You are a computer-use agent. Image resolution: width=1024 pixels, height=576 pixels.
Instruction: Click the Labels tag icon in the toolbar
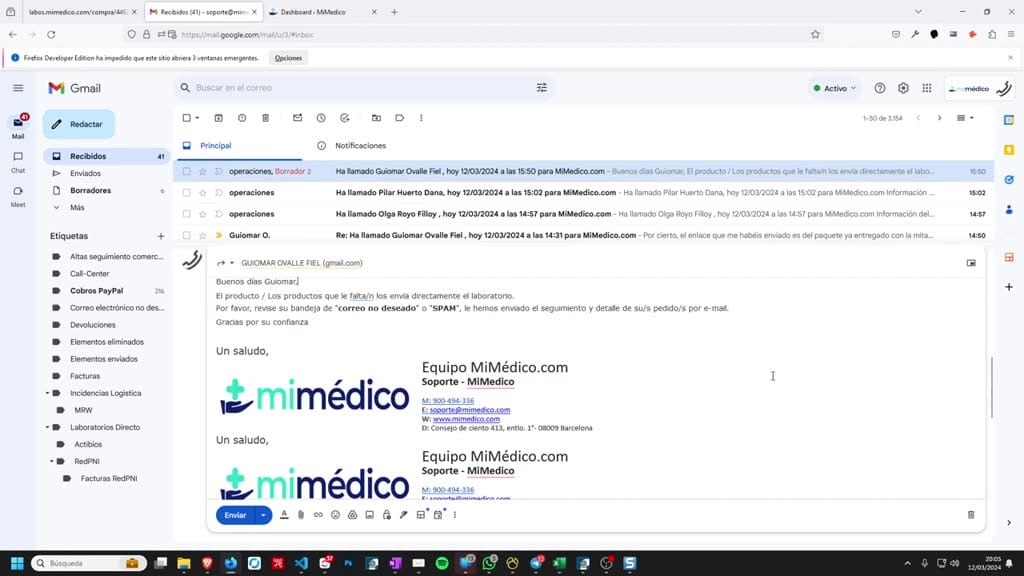[400, 118]
